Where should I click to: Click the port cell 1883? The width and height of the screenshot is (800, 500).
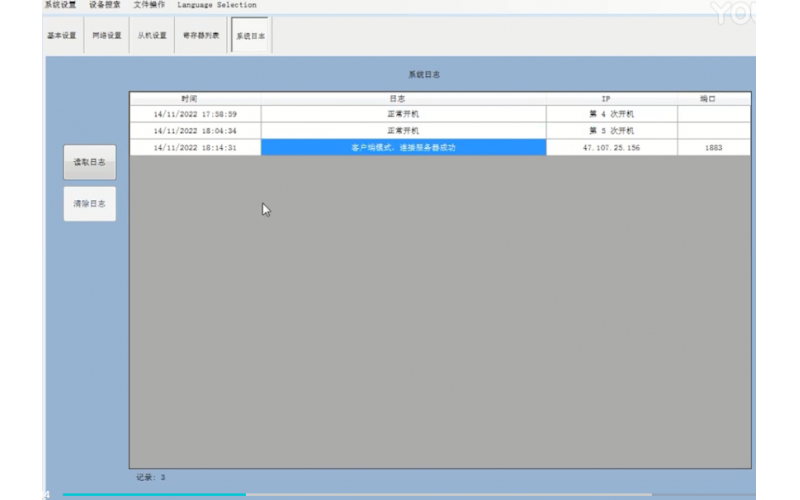713,148
